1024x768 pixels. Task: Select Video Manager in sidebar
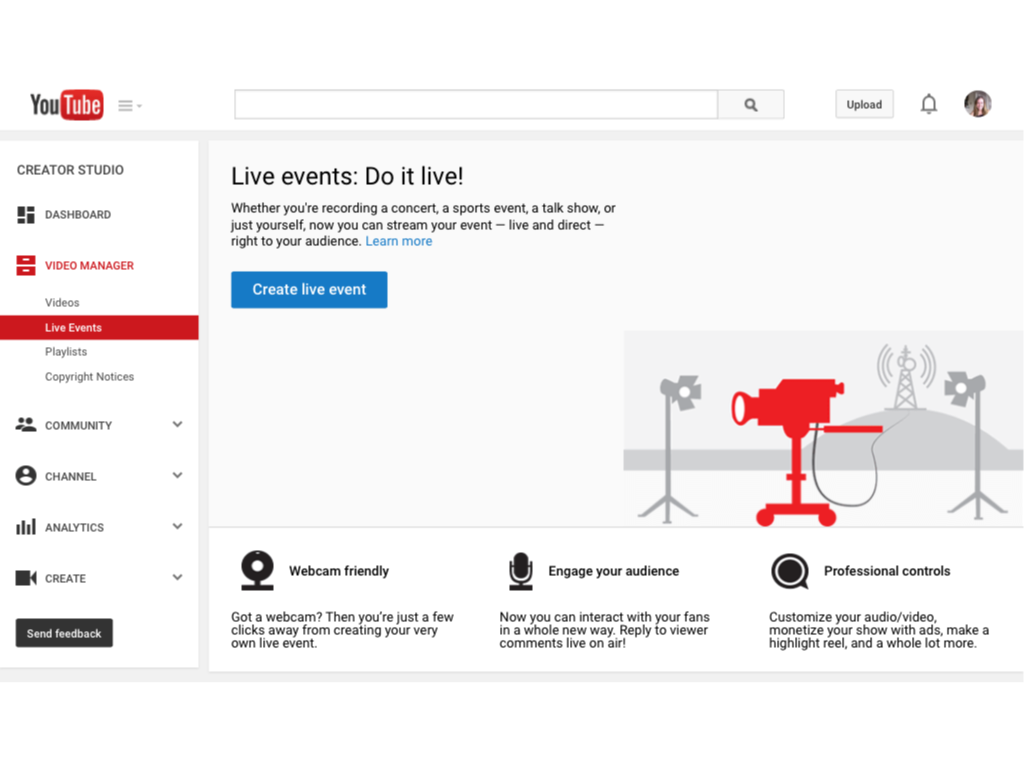(x=89, y=266)
